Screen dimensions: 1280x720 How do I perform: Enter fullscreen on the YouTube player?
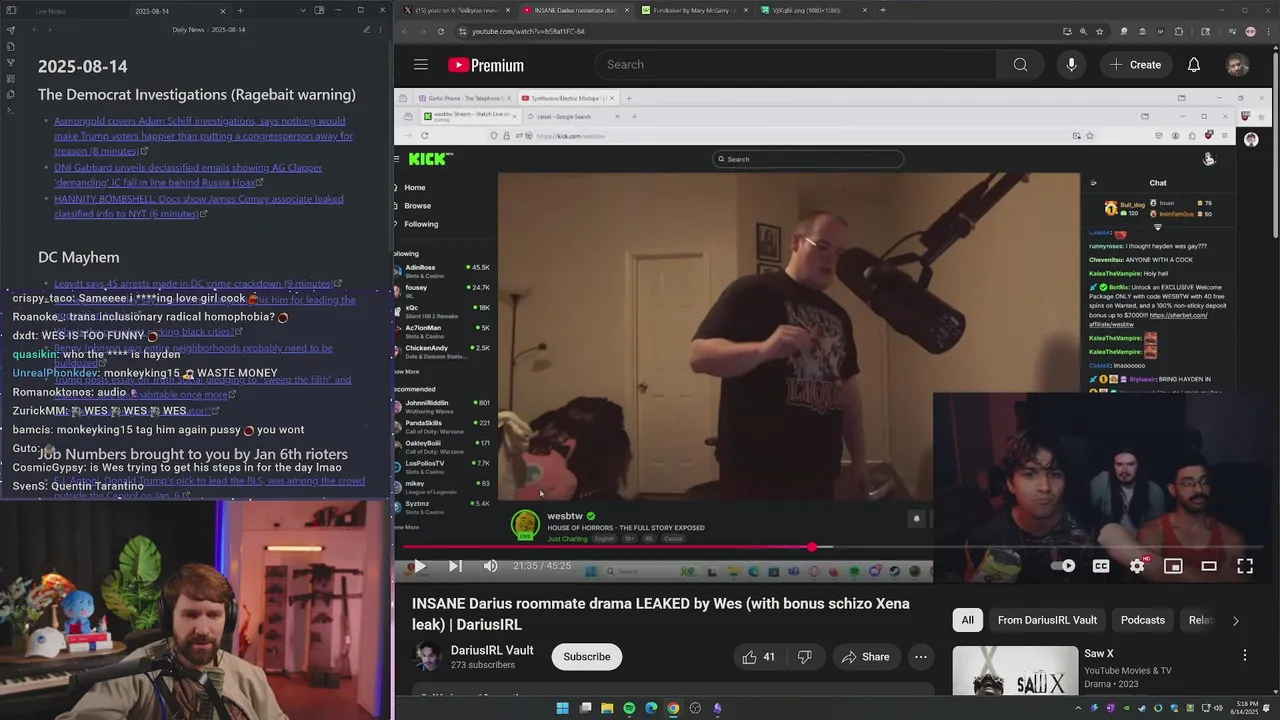1245,566
